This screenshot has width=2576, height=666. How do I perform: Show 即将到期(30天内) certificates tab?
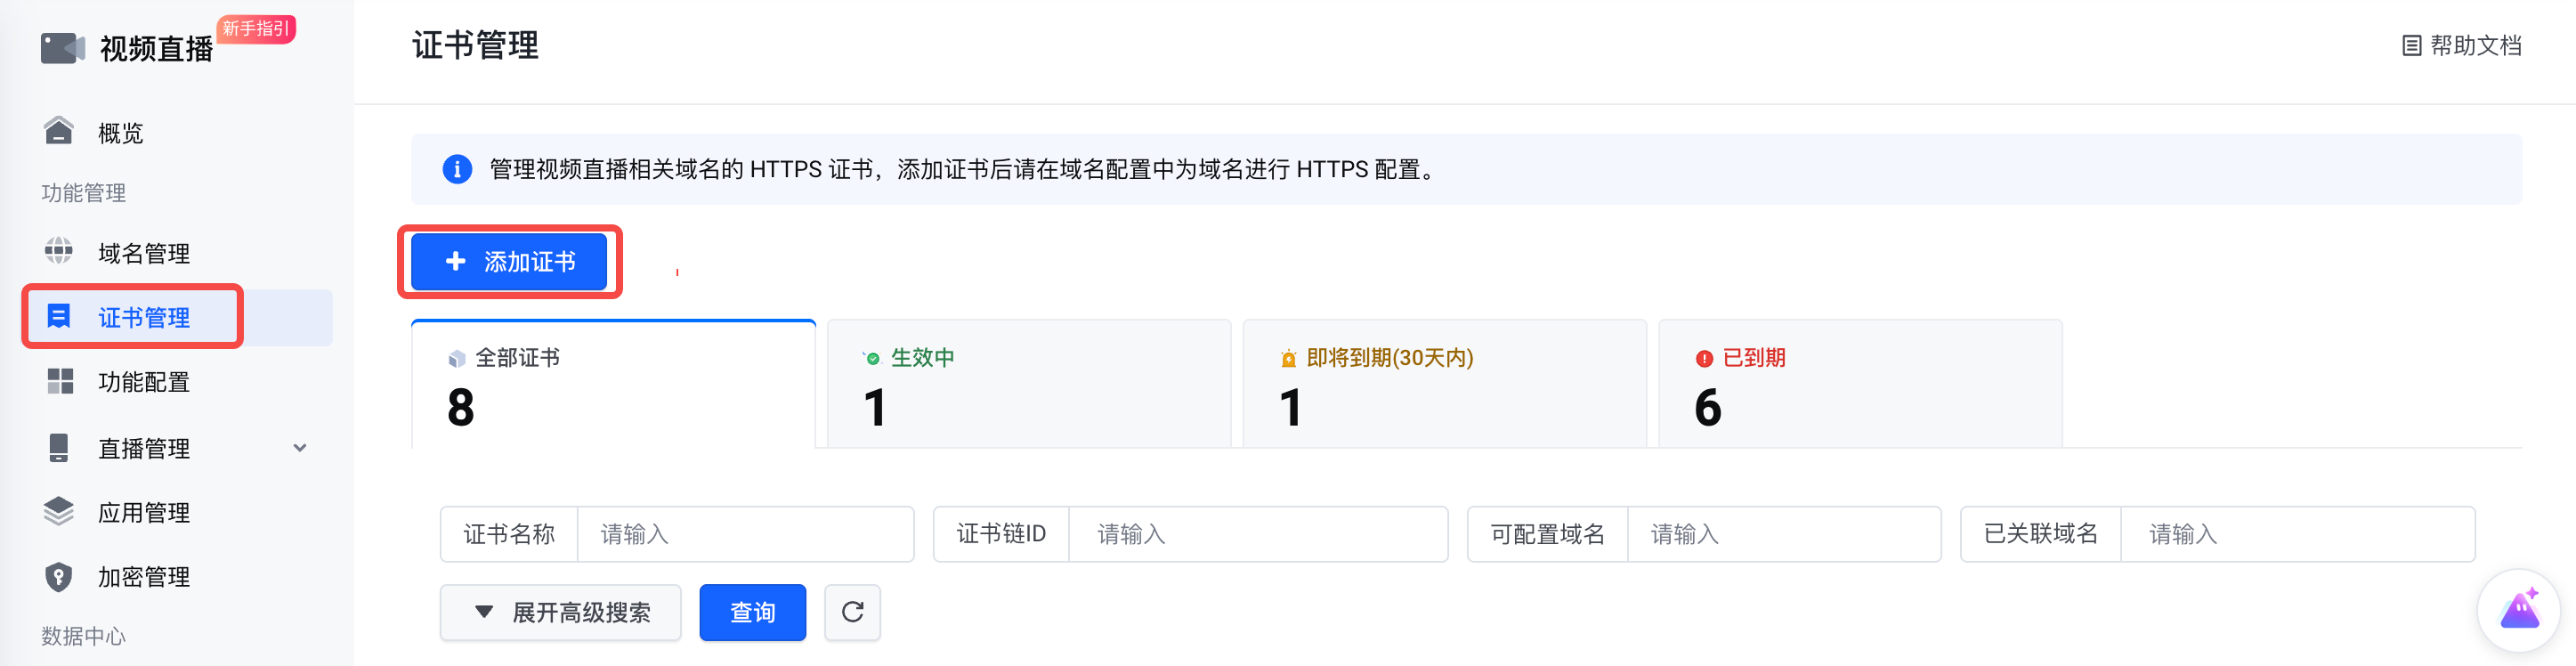coord(1444,384)
